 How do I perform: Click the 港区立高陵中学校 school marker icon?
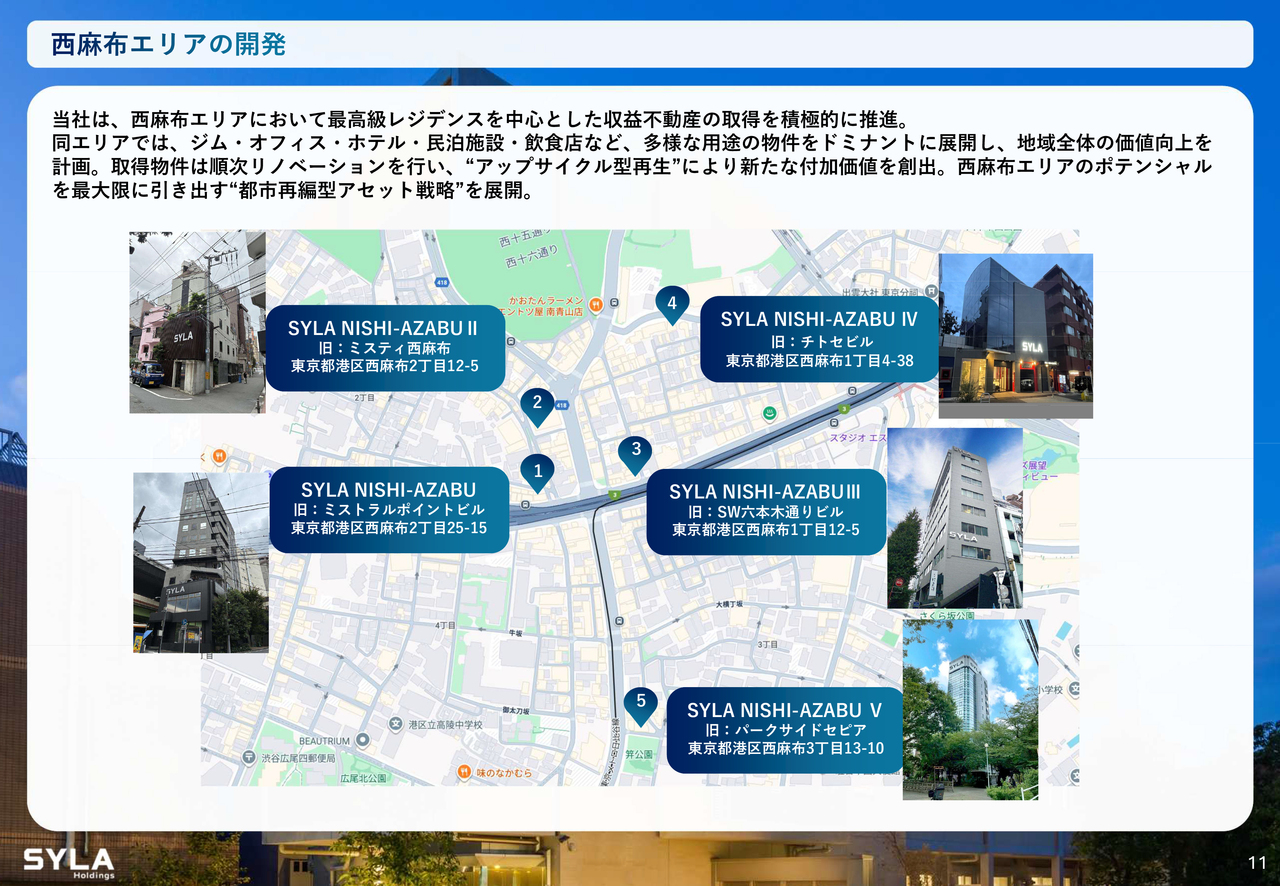tap(396, 724)
